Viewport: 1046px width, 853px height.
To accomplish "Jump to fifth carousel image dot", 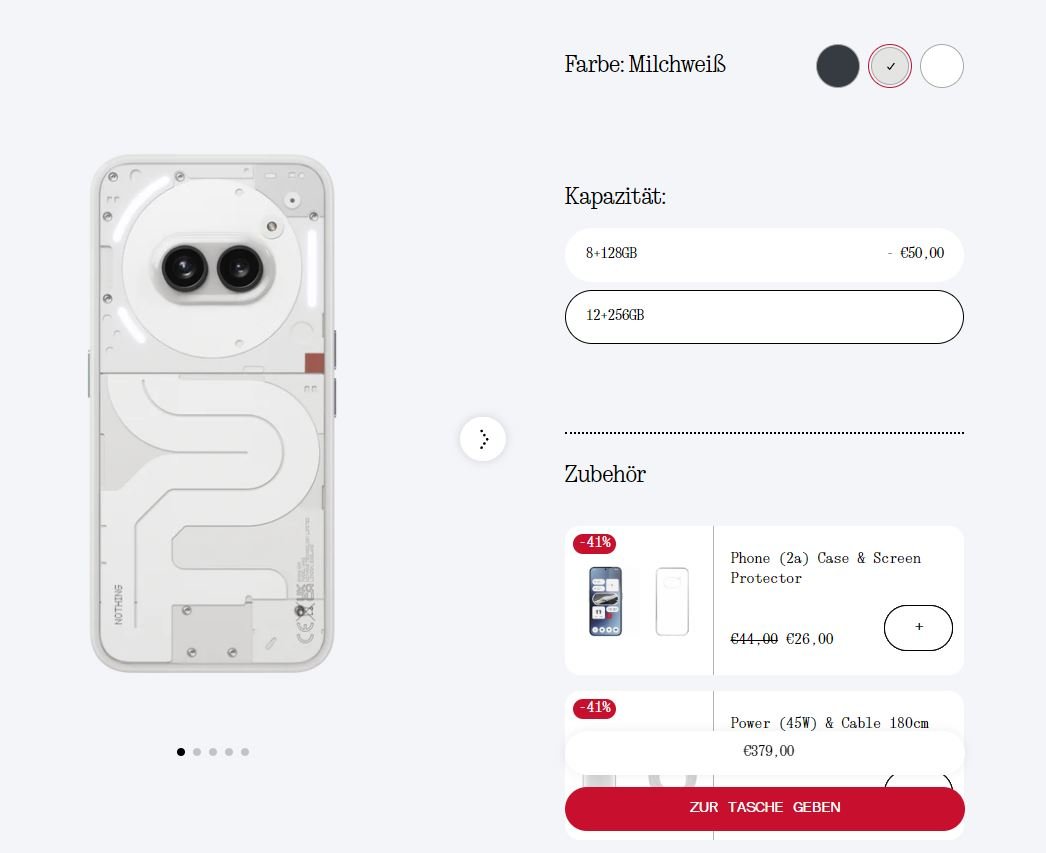I will (x=245, y=752).
